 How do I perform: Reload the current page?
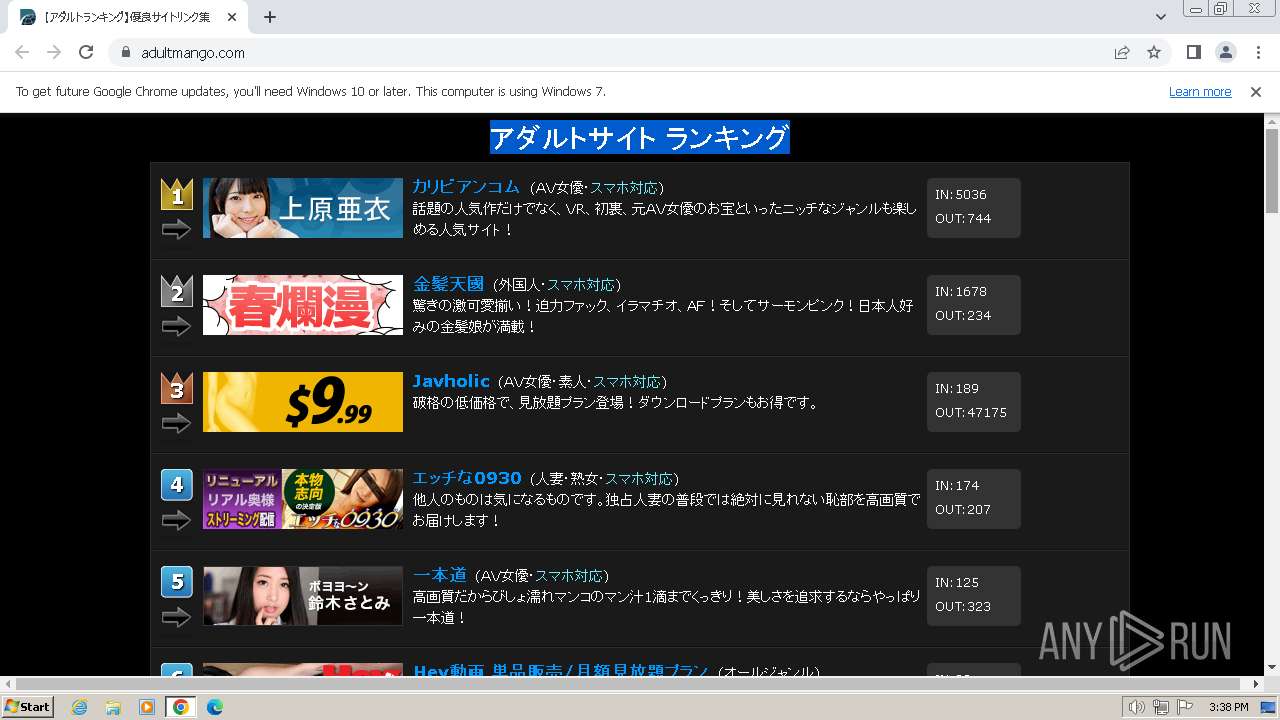pyautogui.click(x=86, y=52)
